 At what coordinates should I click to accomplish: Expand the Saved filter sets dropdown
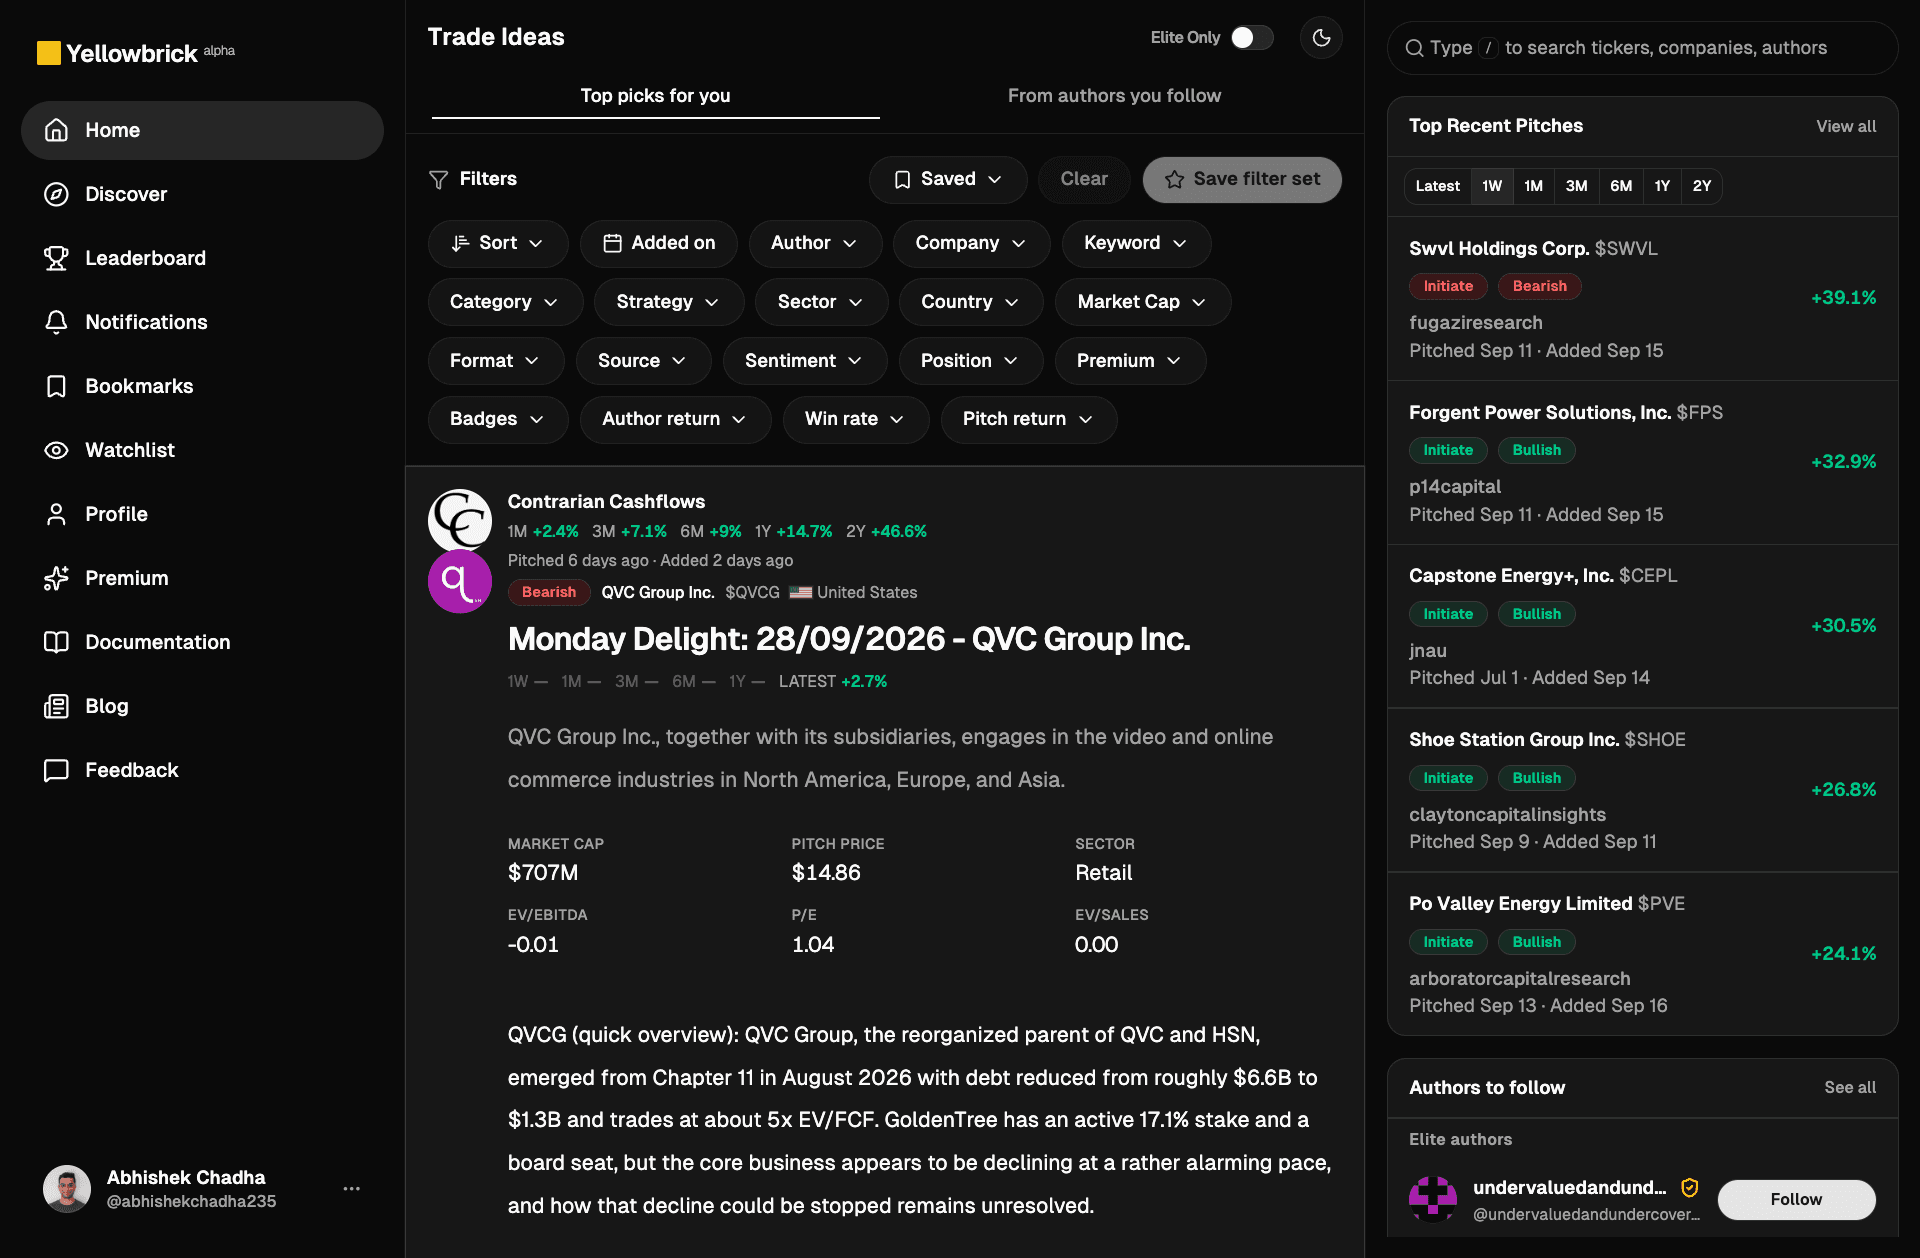[x=947, y=179]
